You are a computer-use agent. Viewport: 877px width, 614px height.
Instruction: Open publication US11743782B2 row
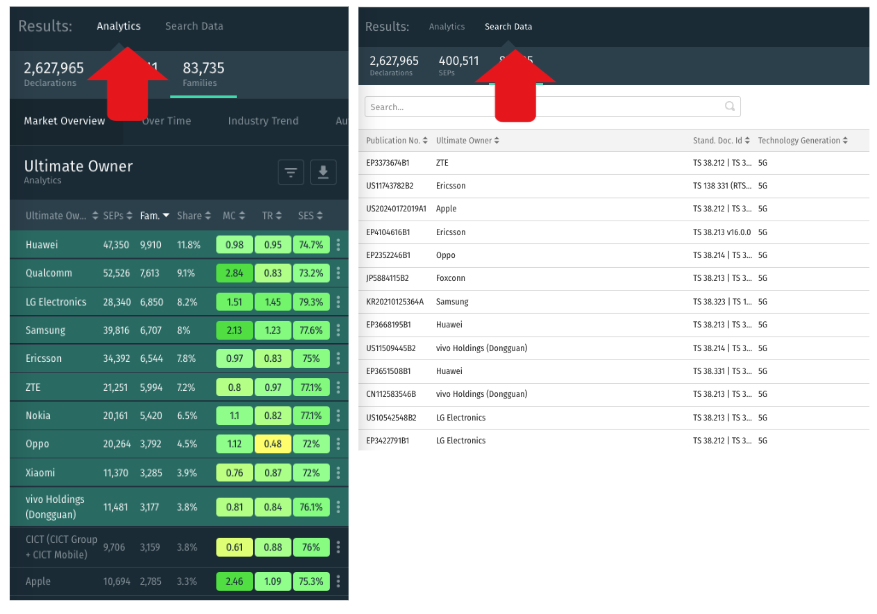tap(614, 186)
